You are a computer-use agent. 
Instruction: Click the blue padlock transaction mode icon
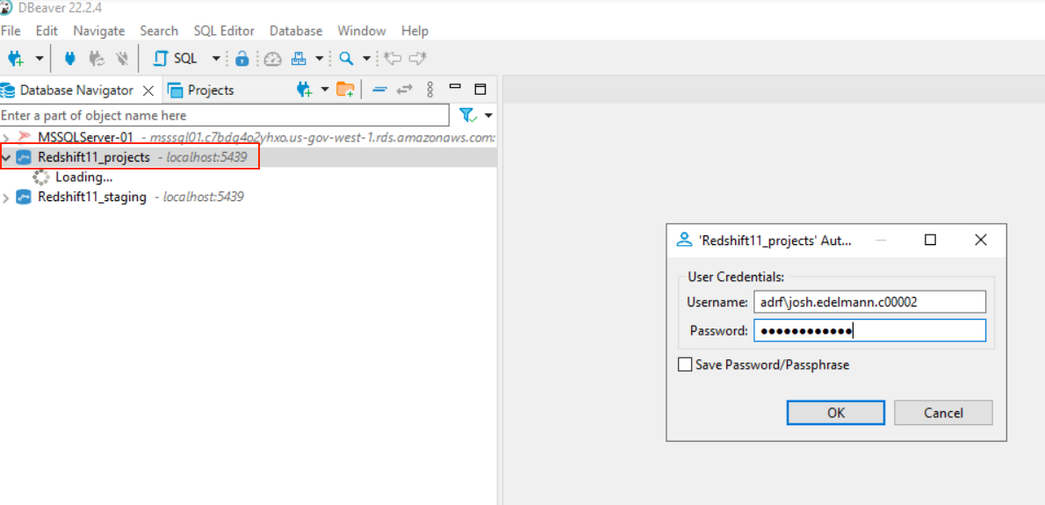point(242,59)
